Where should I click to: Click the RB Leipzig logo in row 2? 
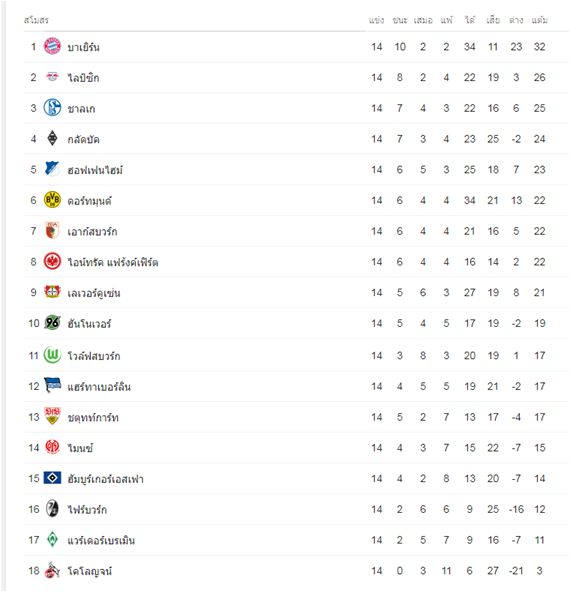pyautogui.click(x=52, y=77)
